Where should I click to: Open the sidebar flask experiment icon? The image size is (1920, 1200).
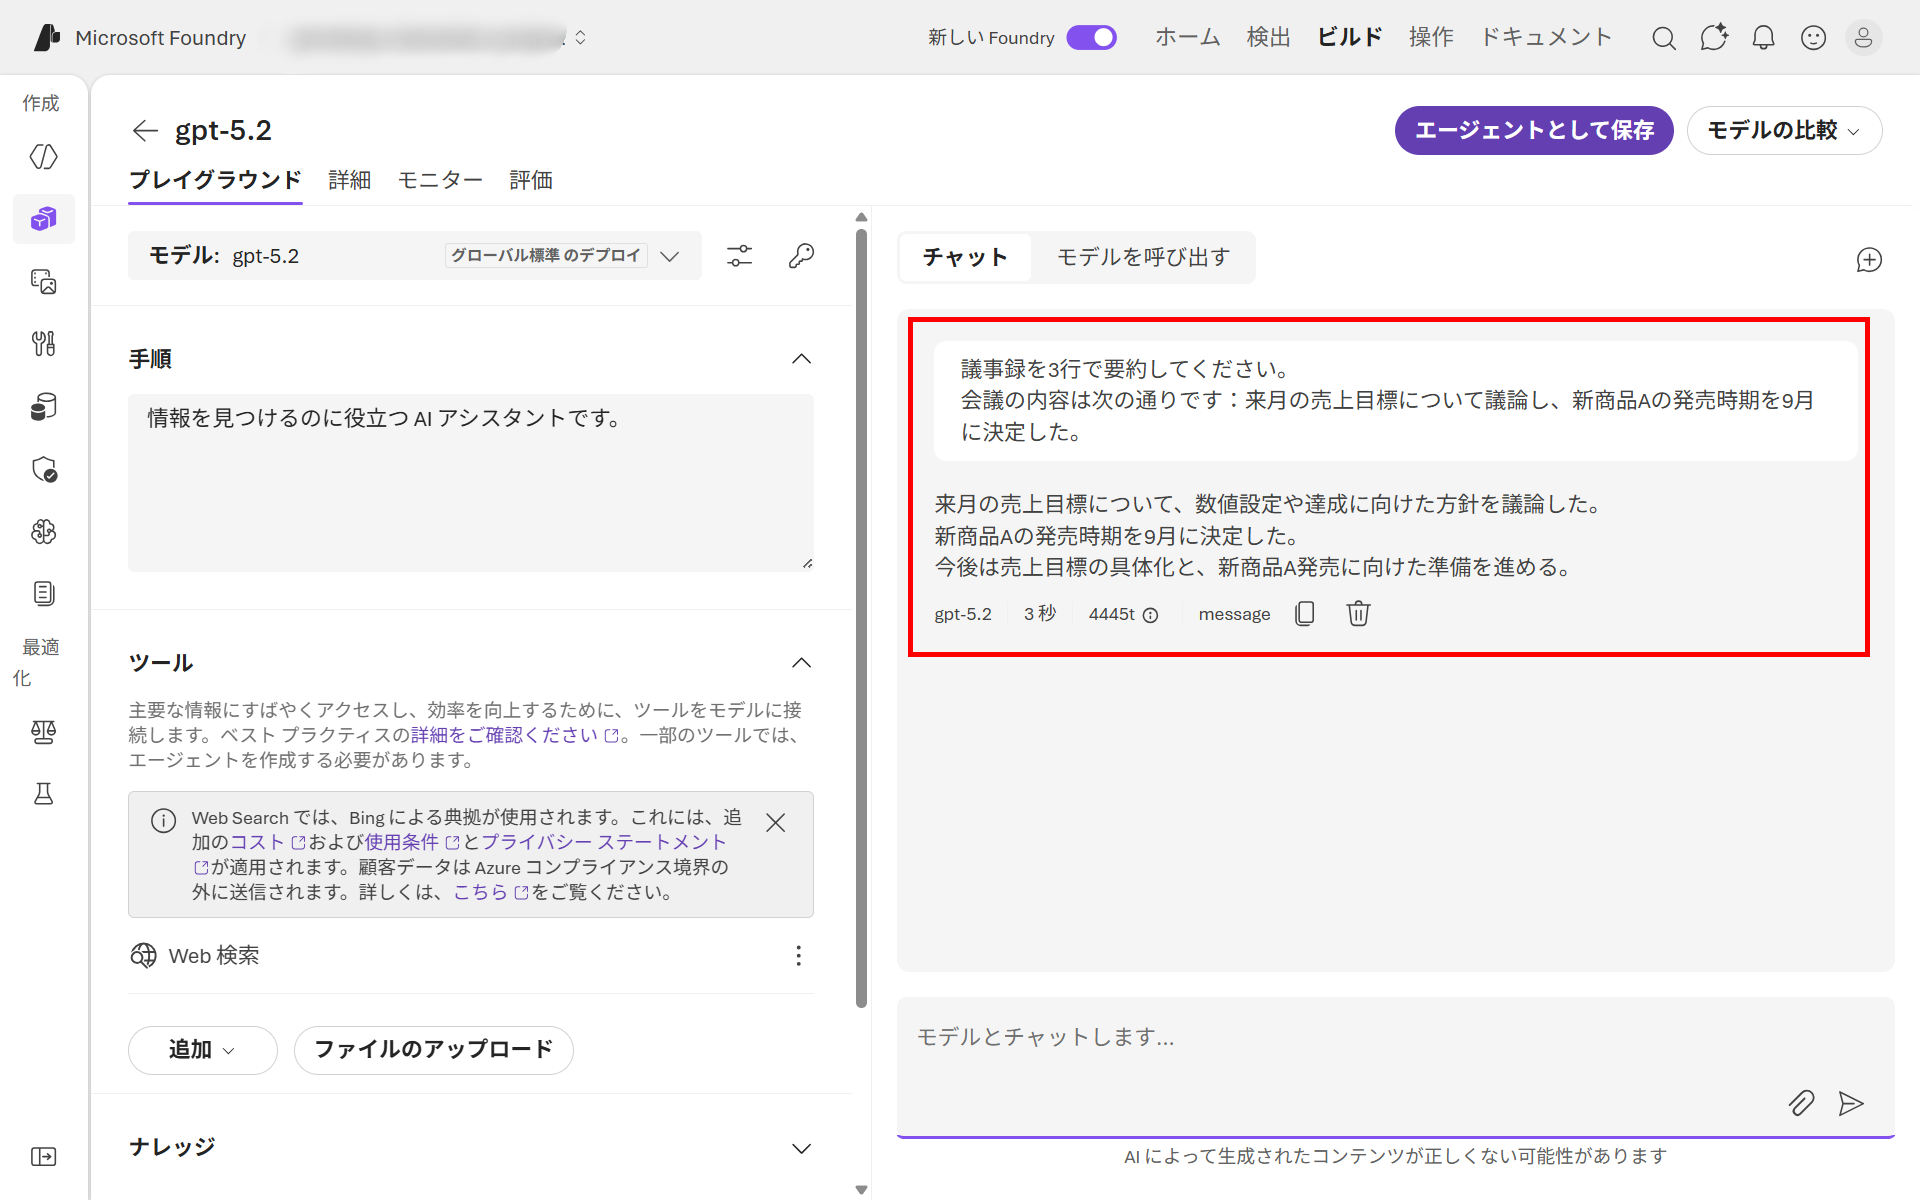pyautogui.click(x=44, y=794)
